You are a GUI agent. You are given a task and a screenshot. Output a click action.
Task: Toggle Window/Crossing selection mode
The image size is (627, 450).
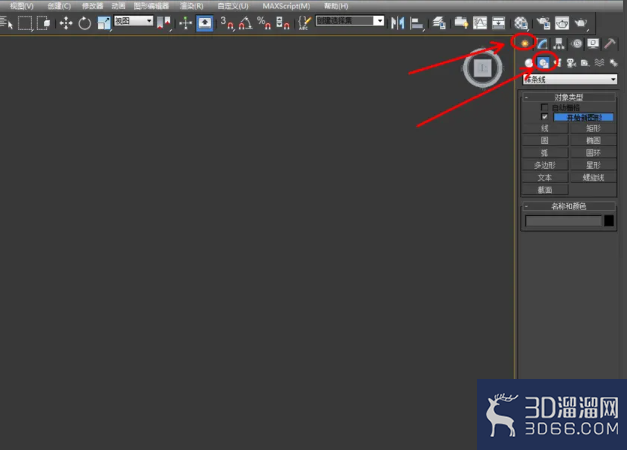tap(43, 23)
